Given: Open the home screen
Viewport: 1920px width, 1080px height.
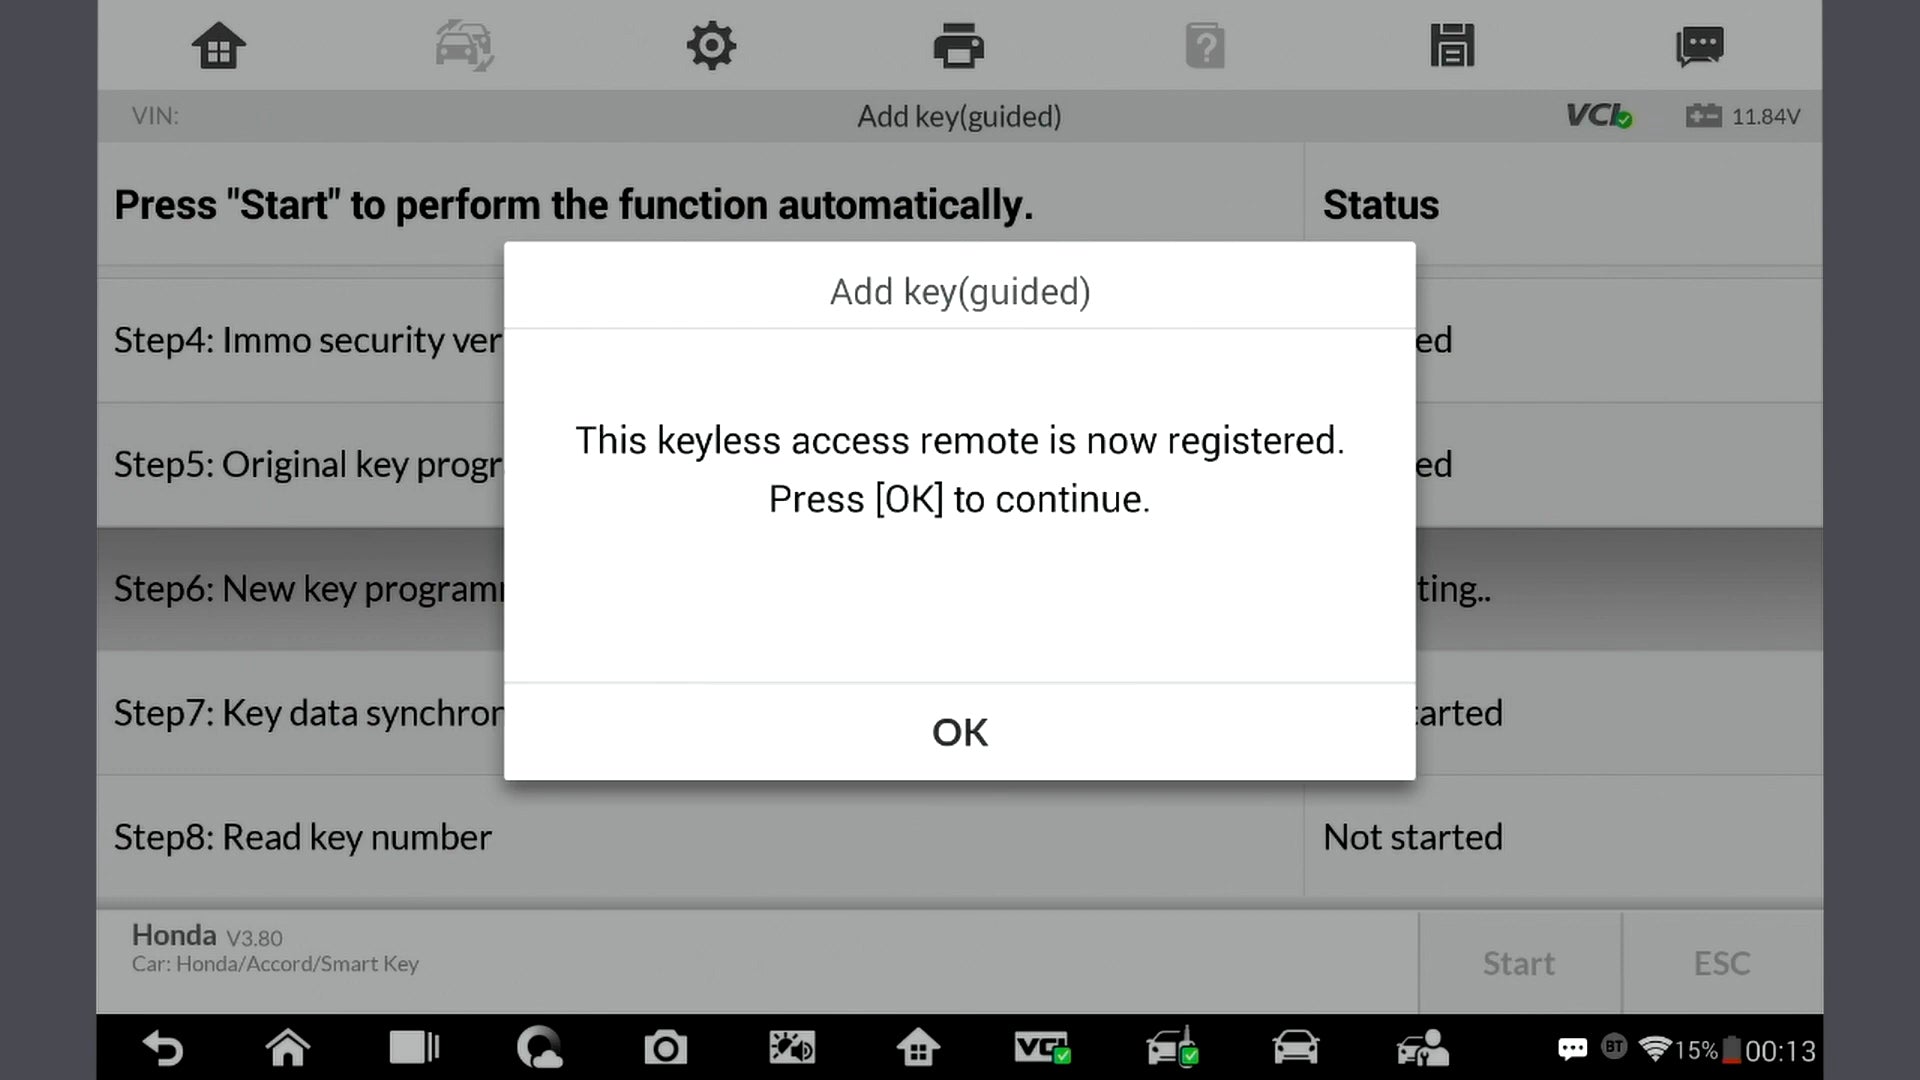Looking at the screenshot, I should pyautogui.click(x=218, y=45).
